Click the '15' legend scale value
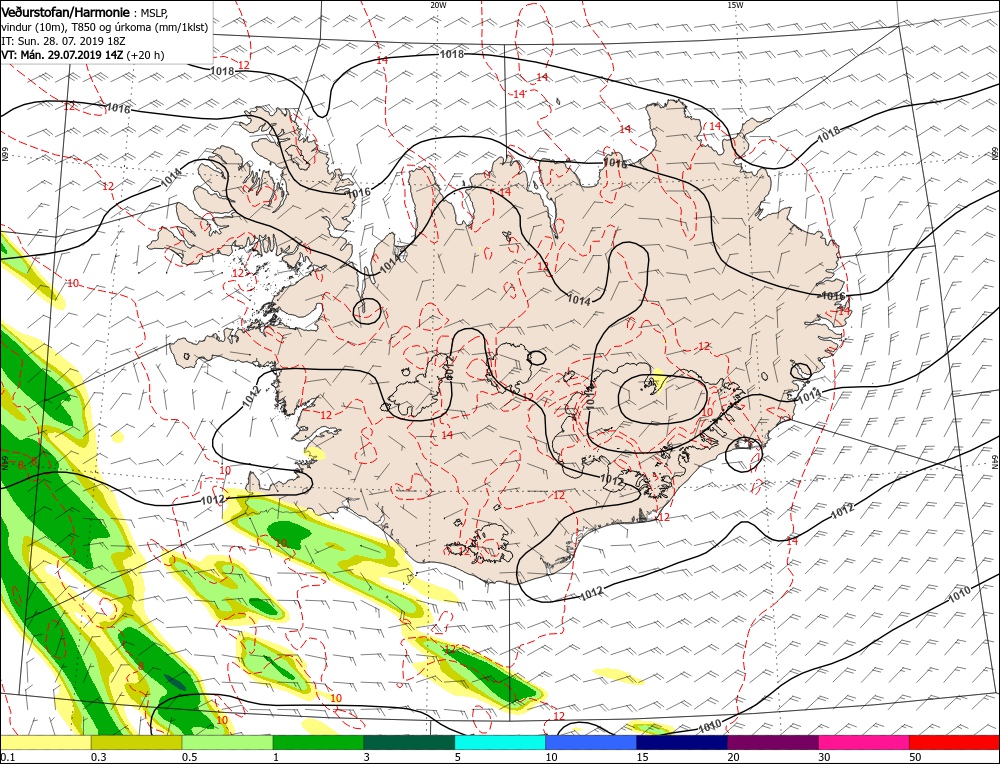This screenshot has height=764, width=1000. coord(642,757)
